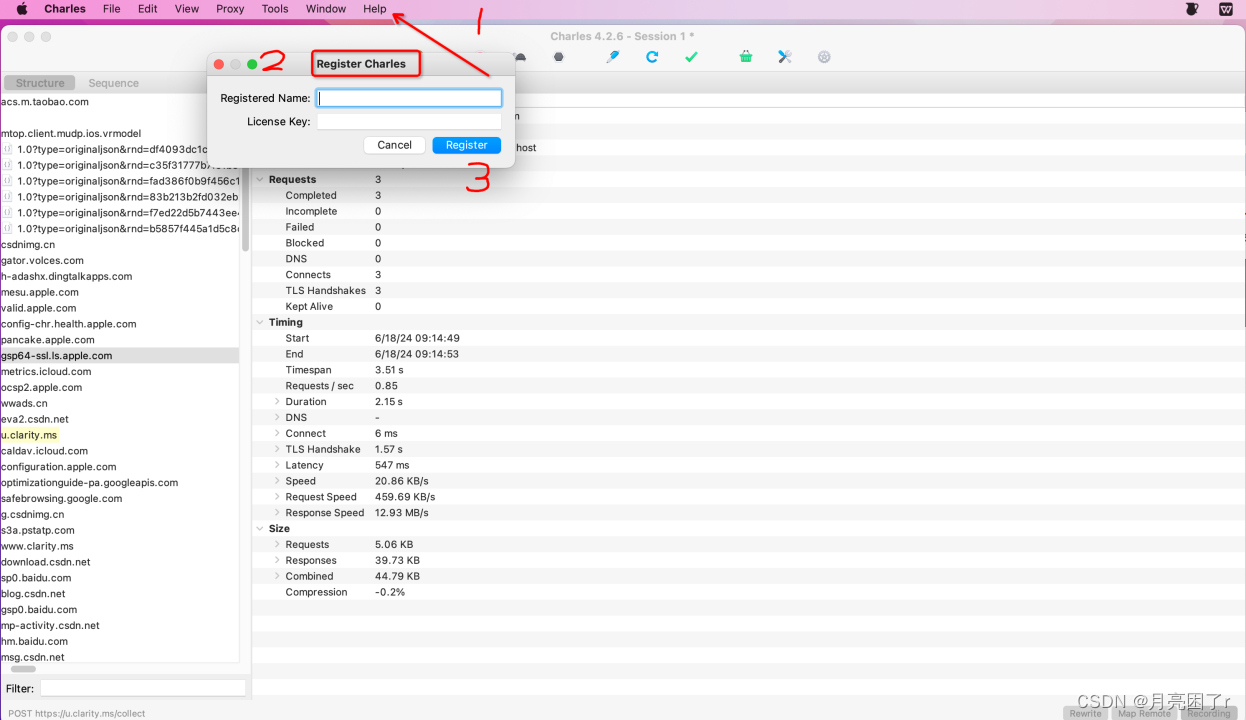Screen dimensions: 1246x720
Task: Expand the Latency row
Action: pyautogui.click(x=277, y=466)
